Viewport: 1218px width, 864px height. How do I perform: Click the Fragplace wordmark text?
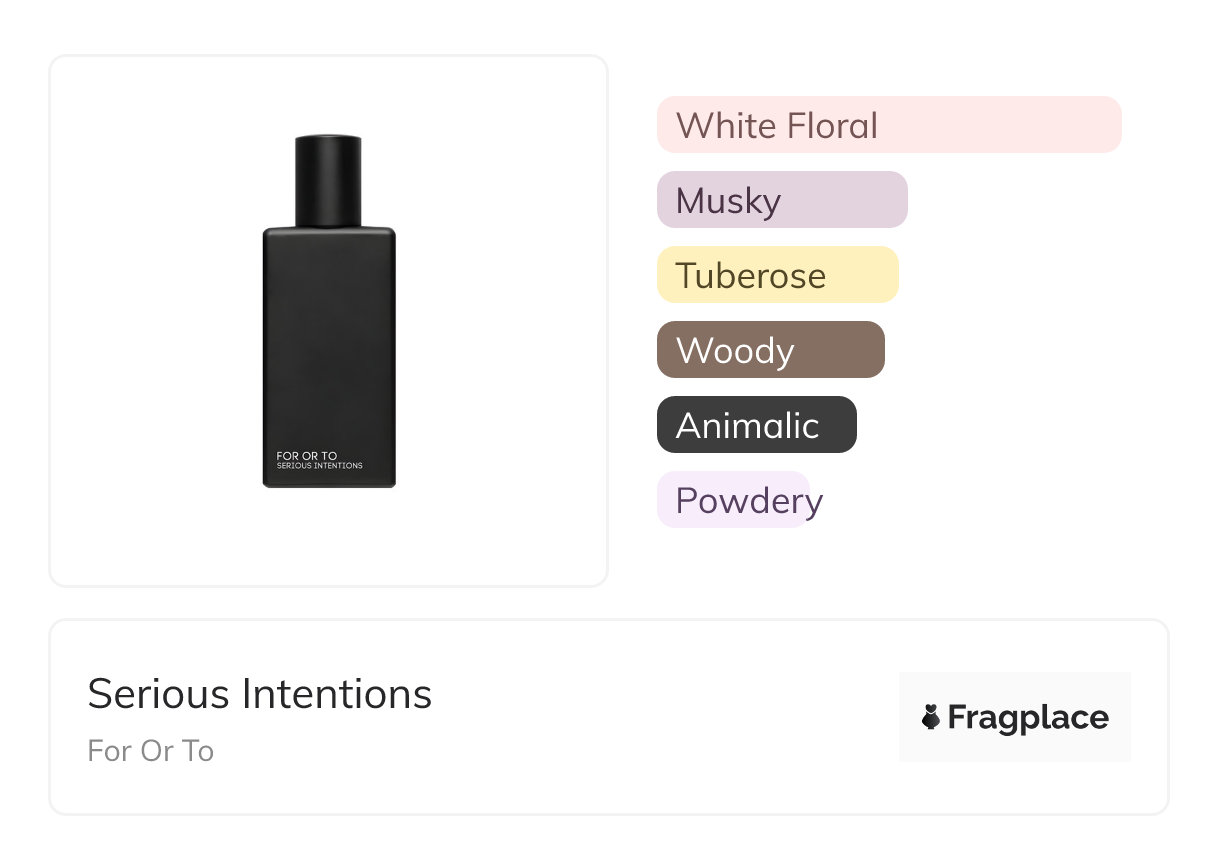pos(1028,718)
